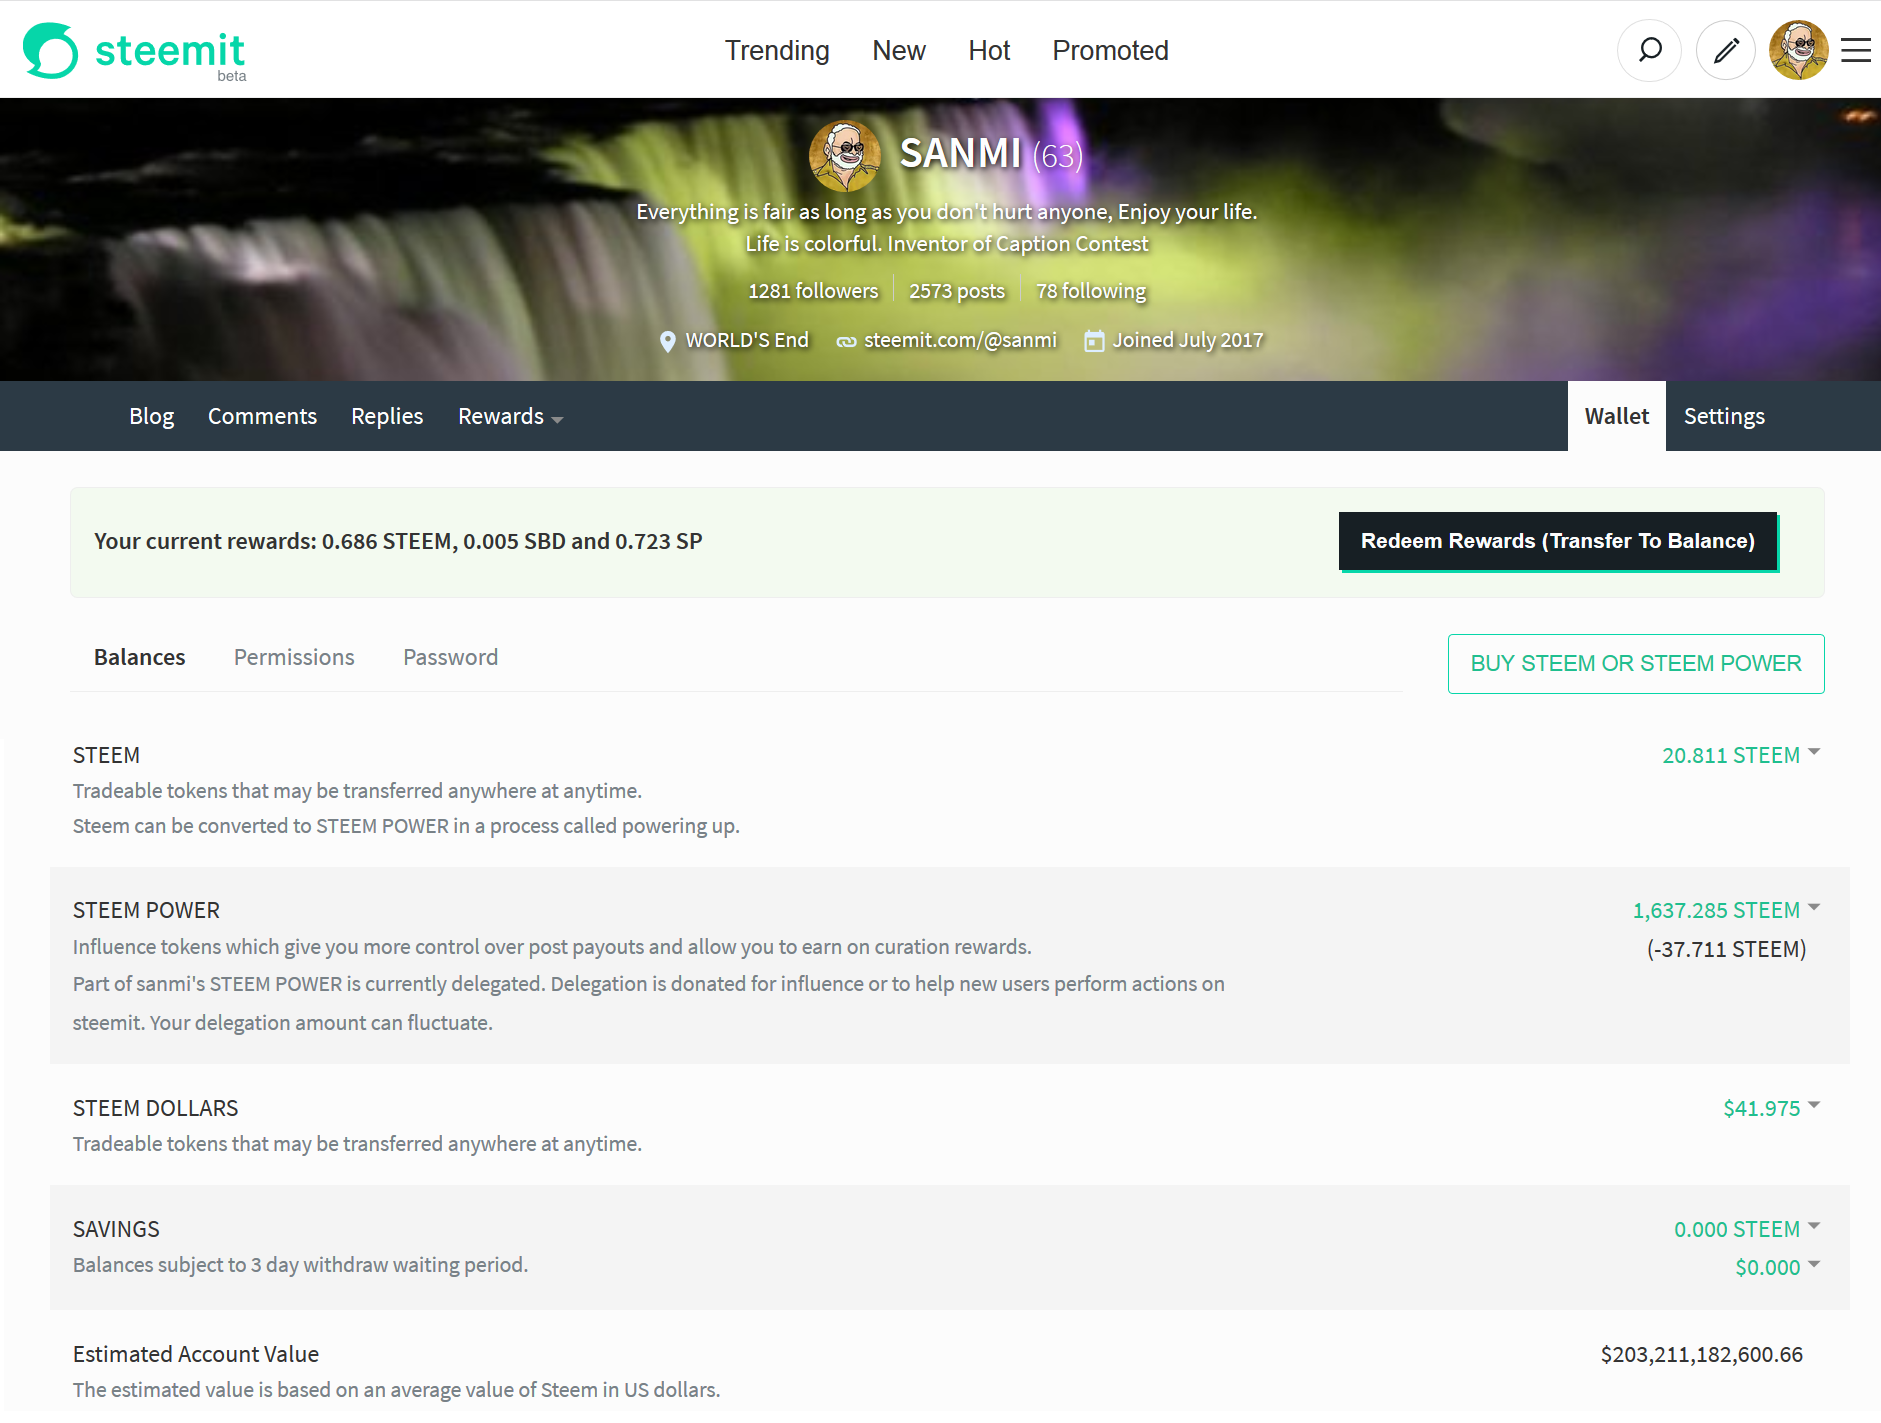The height and width of the screenshot is (1423, 1881).
Task: Open the Replies tab
Action: pos(387,416)
